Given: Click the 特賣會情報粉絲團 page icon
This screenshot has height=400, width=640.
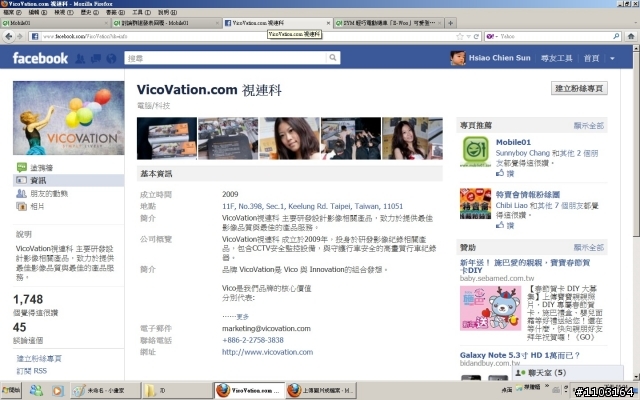Looking at the screenshot, I should click(476, 203).
